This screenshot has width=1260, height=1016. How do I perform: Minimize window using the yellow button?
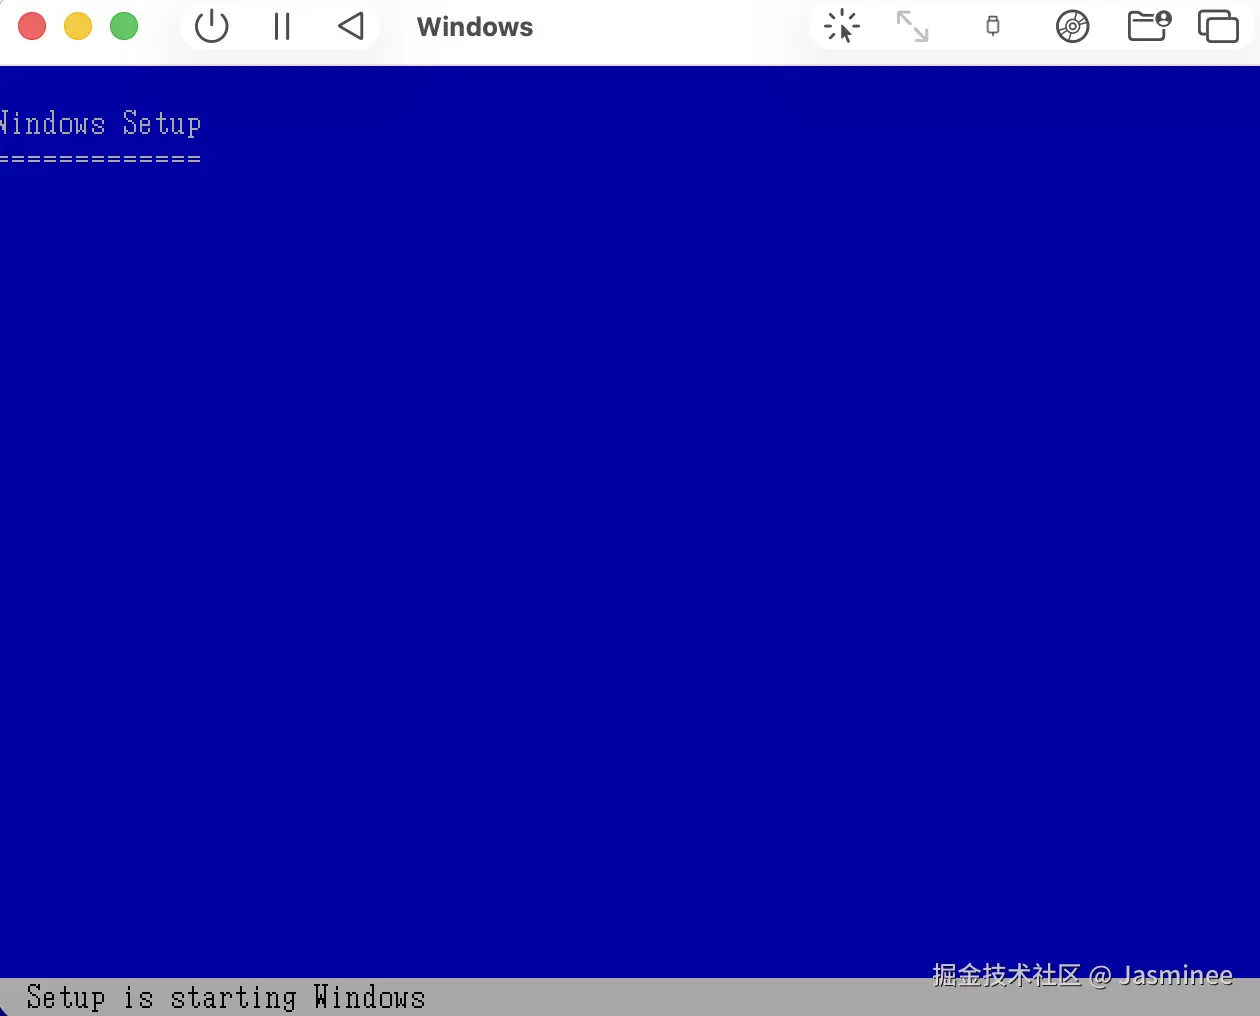(78, 26)
